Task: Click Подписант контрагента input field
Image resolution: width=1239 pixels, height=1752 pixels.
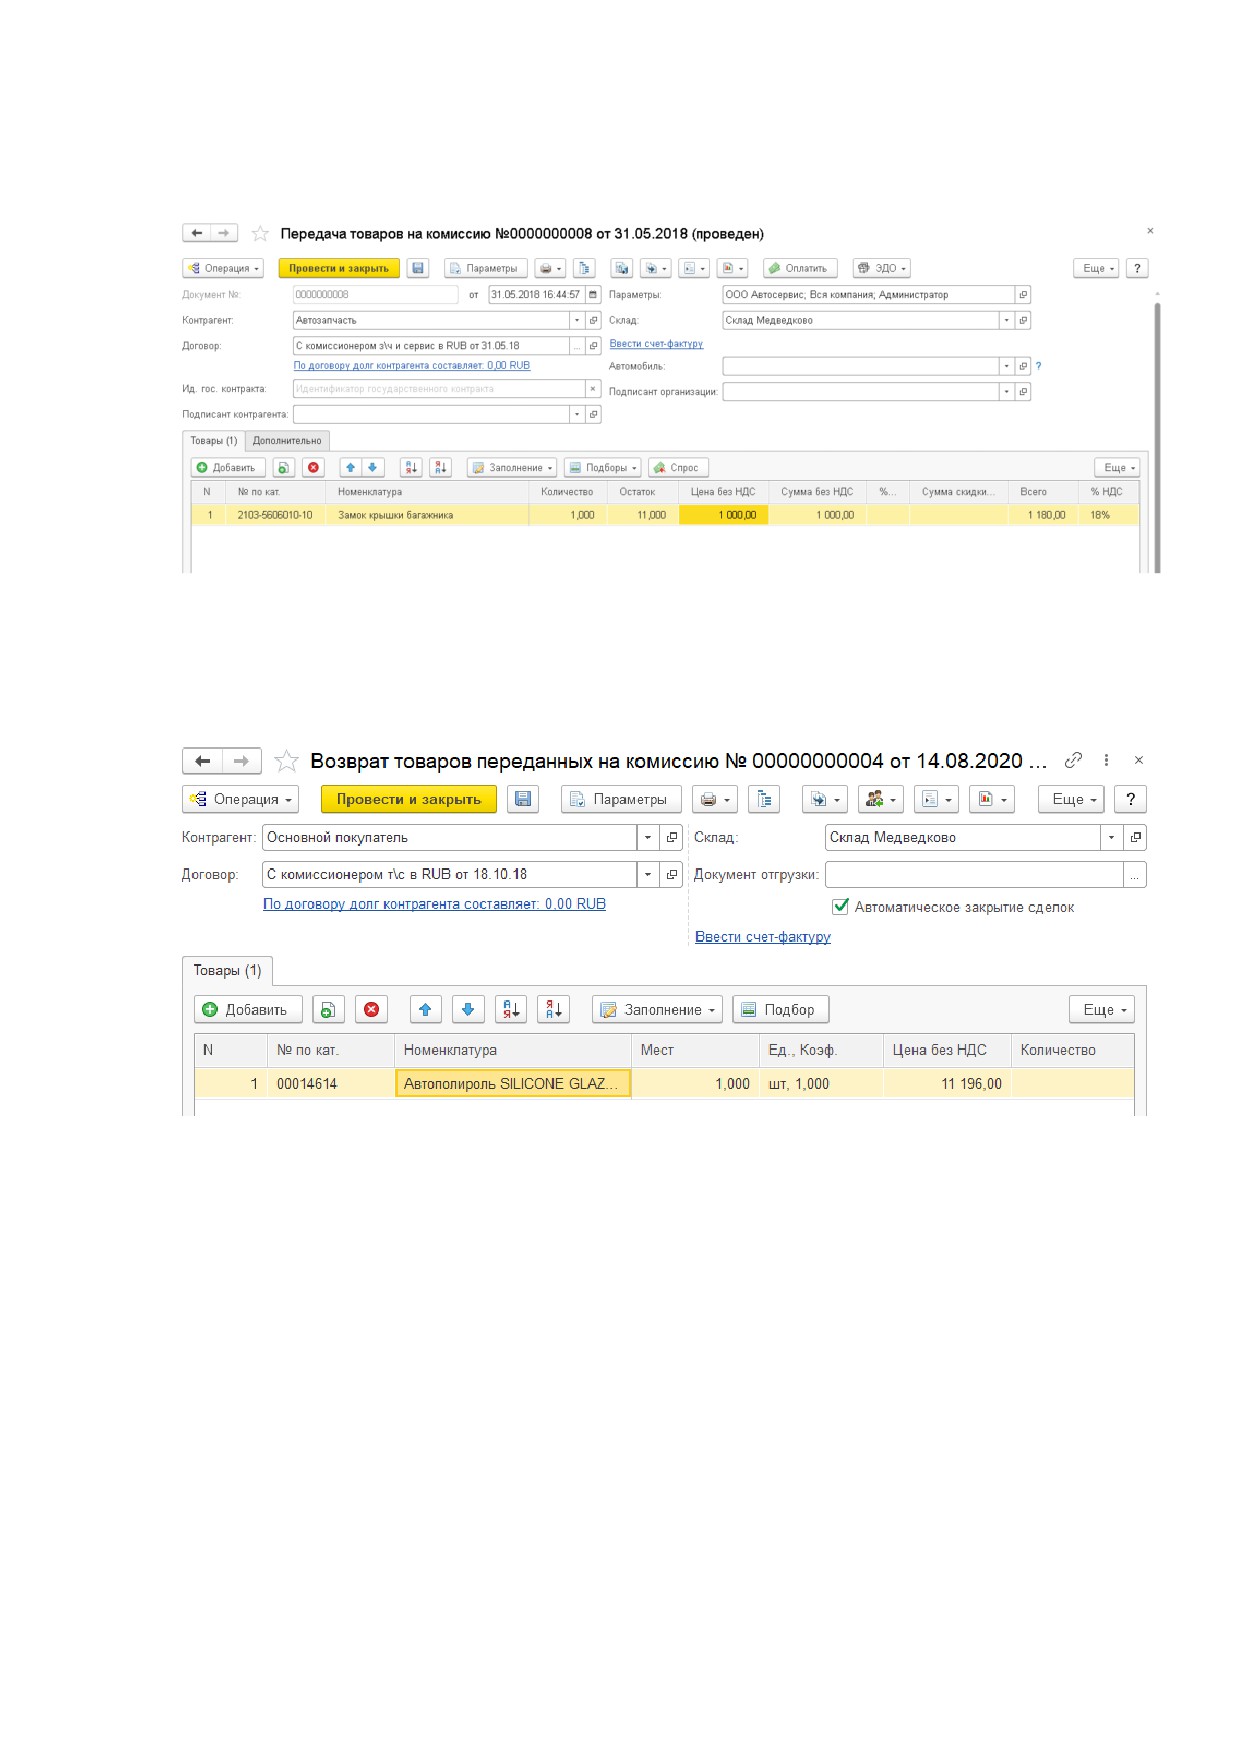Action: 432,414
